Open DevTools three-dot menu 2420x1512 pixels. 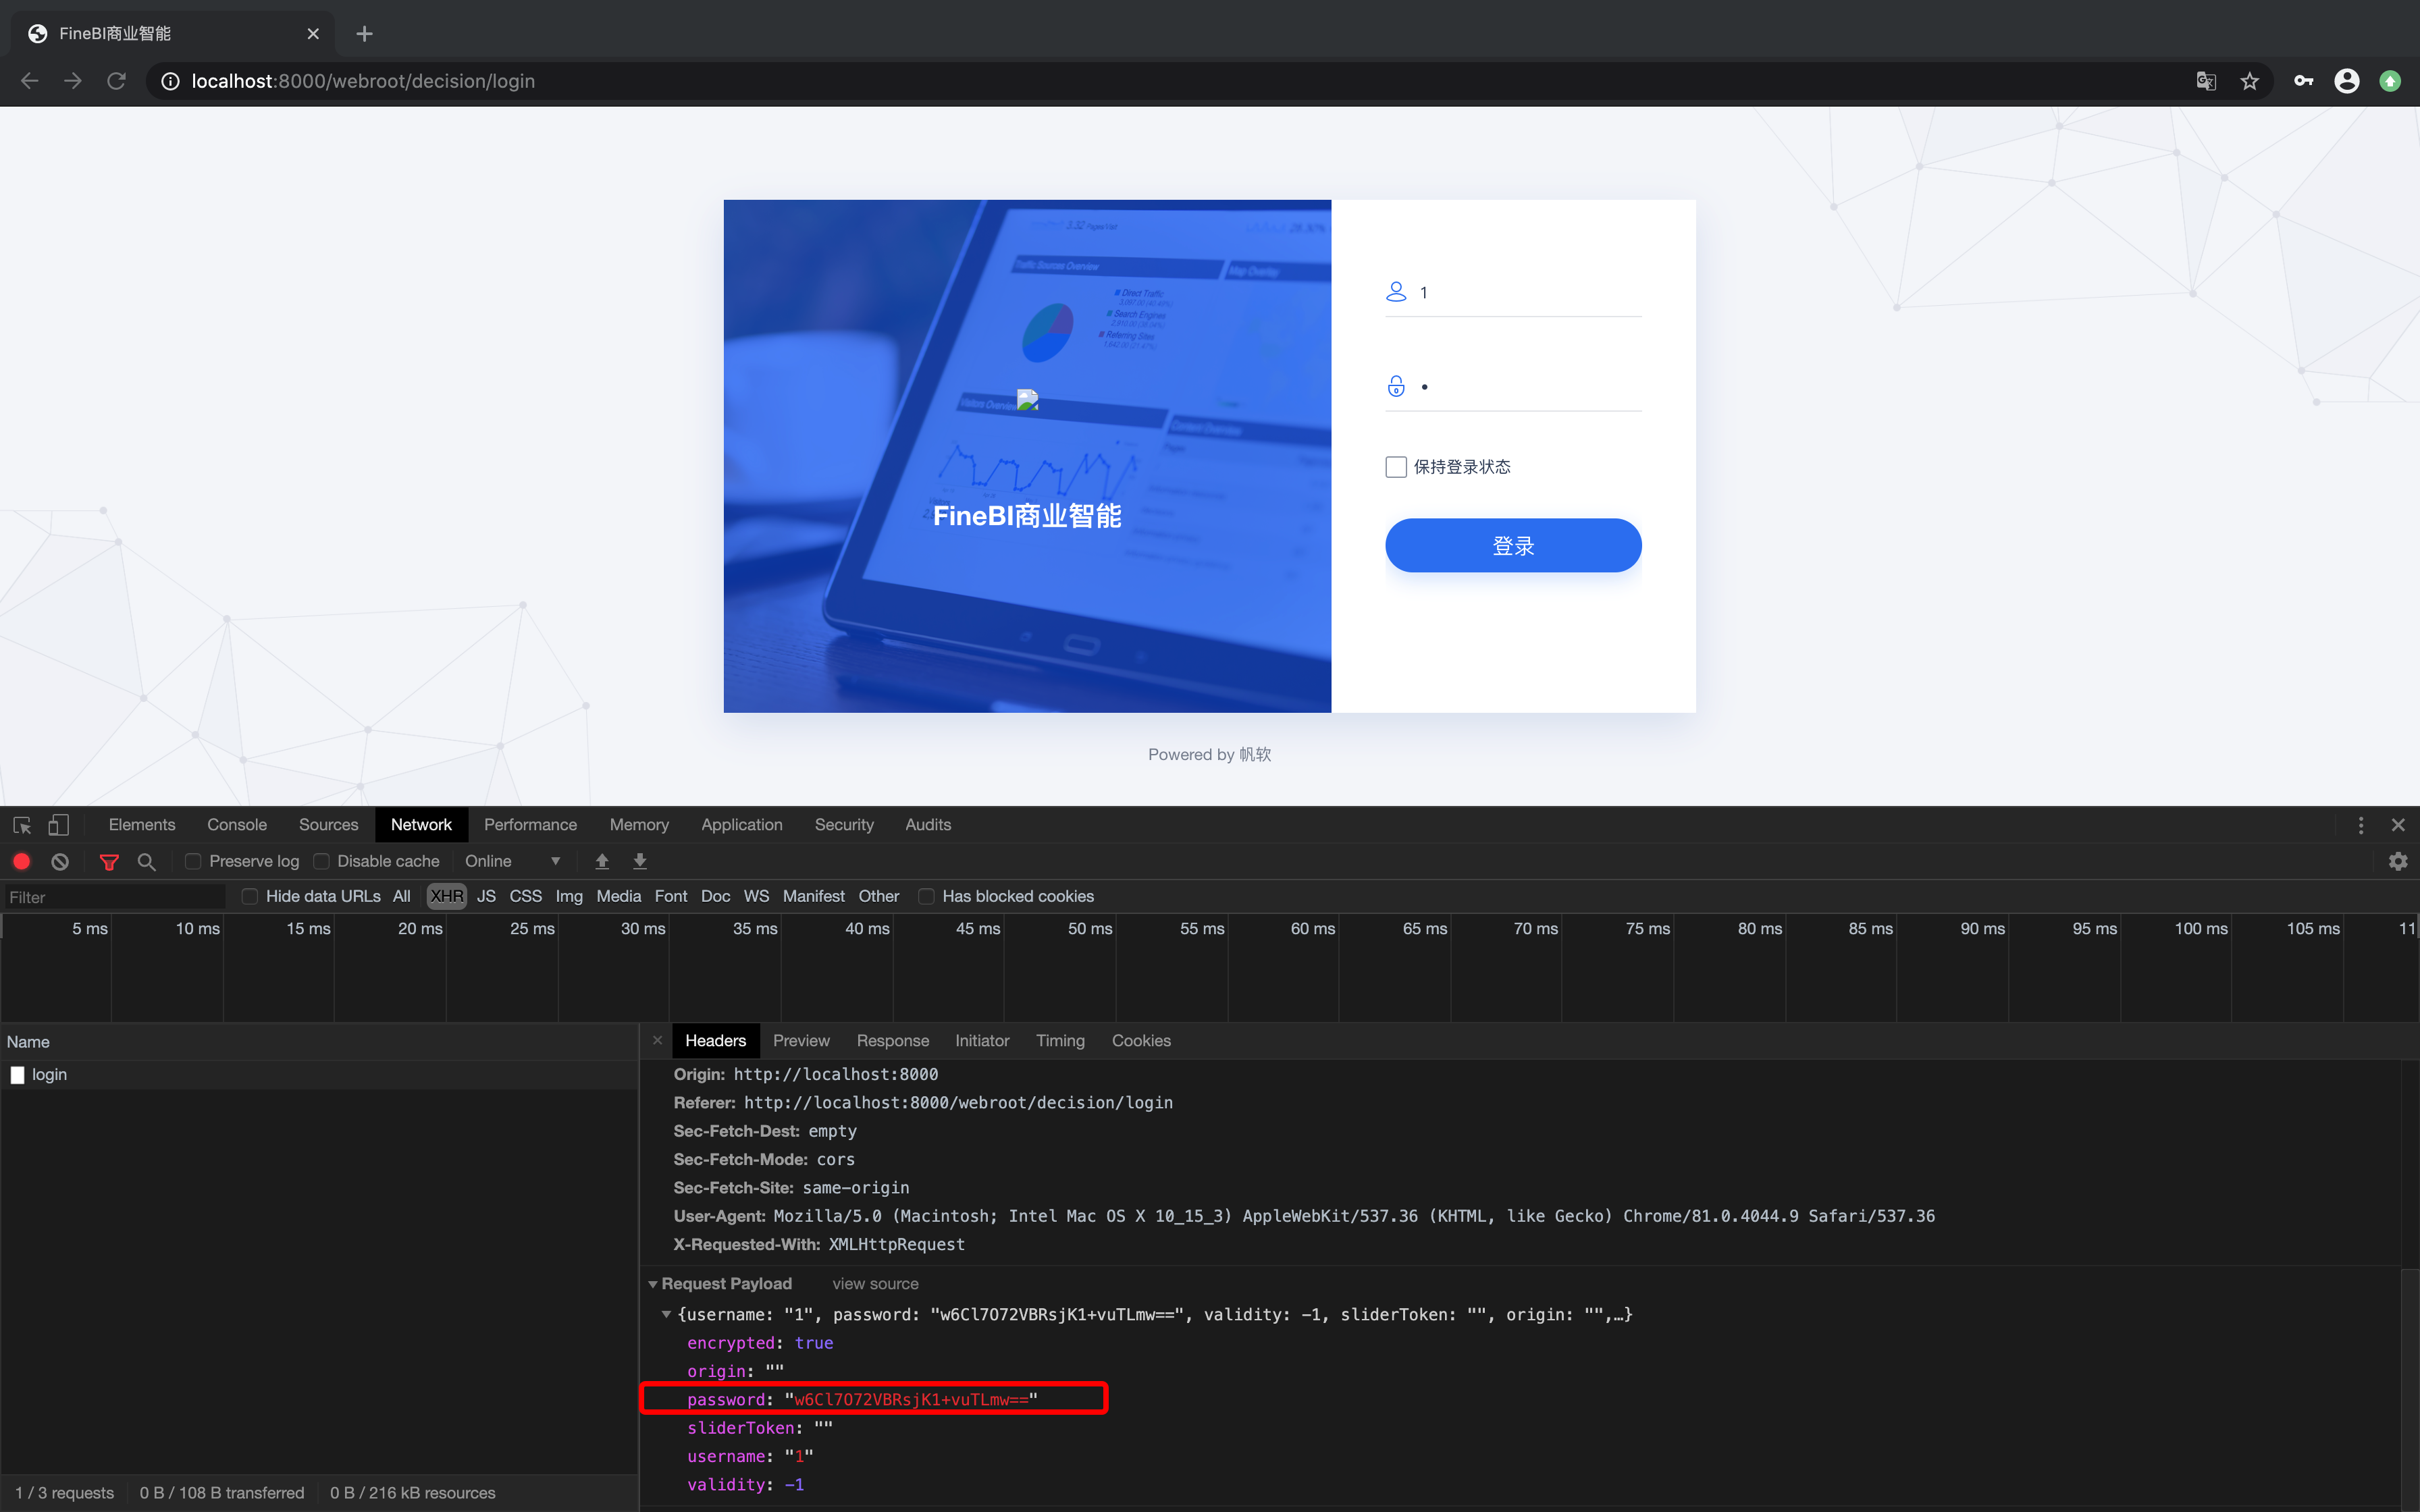point(2361,825)
